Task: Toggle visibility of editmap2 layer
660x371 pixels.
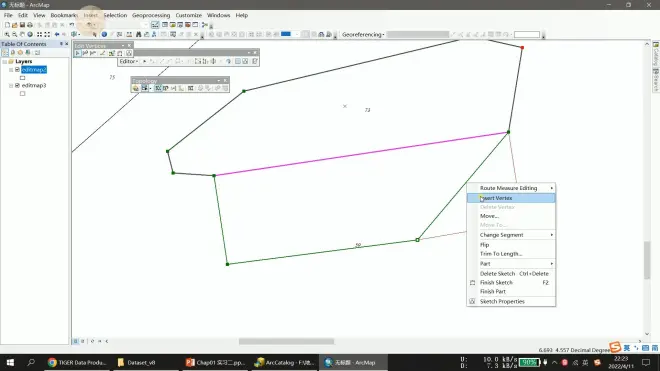Action: (x=17, y=69)
